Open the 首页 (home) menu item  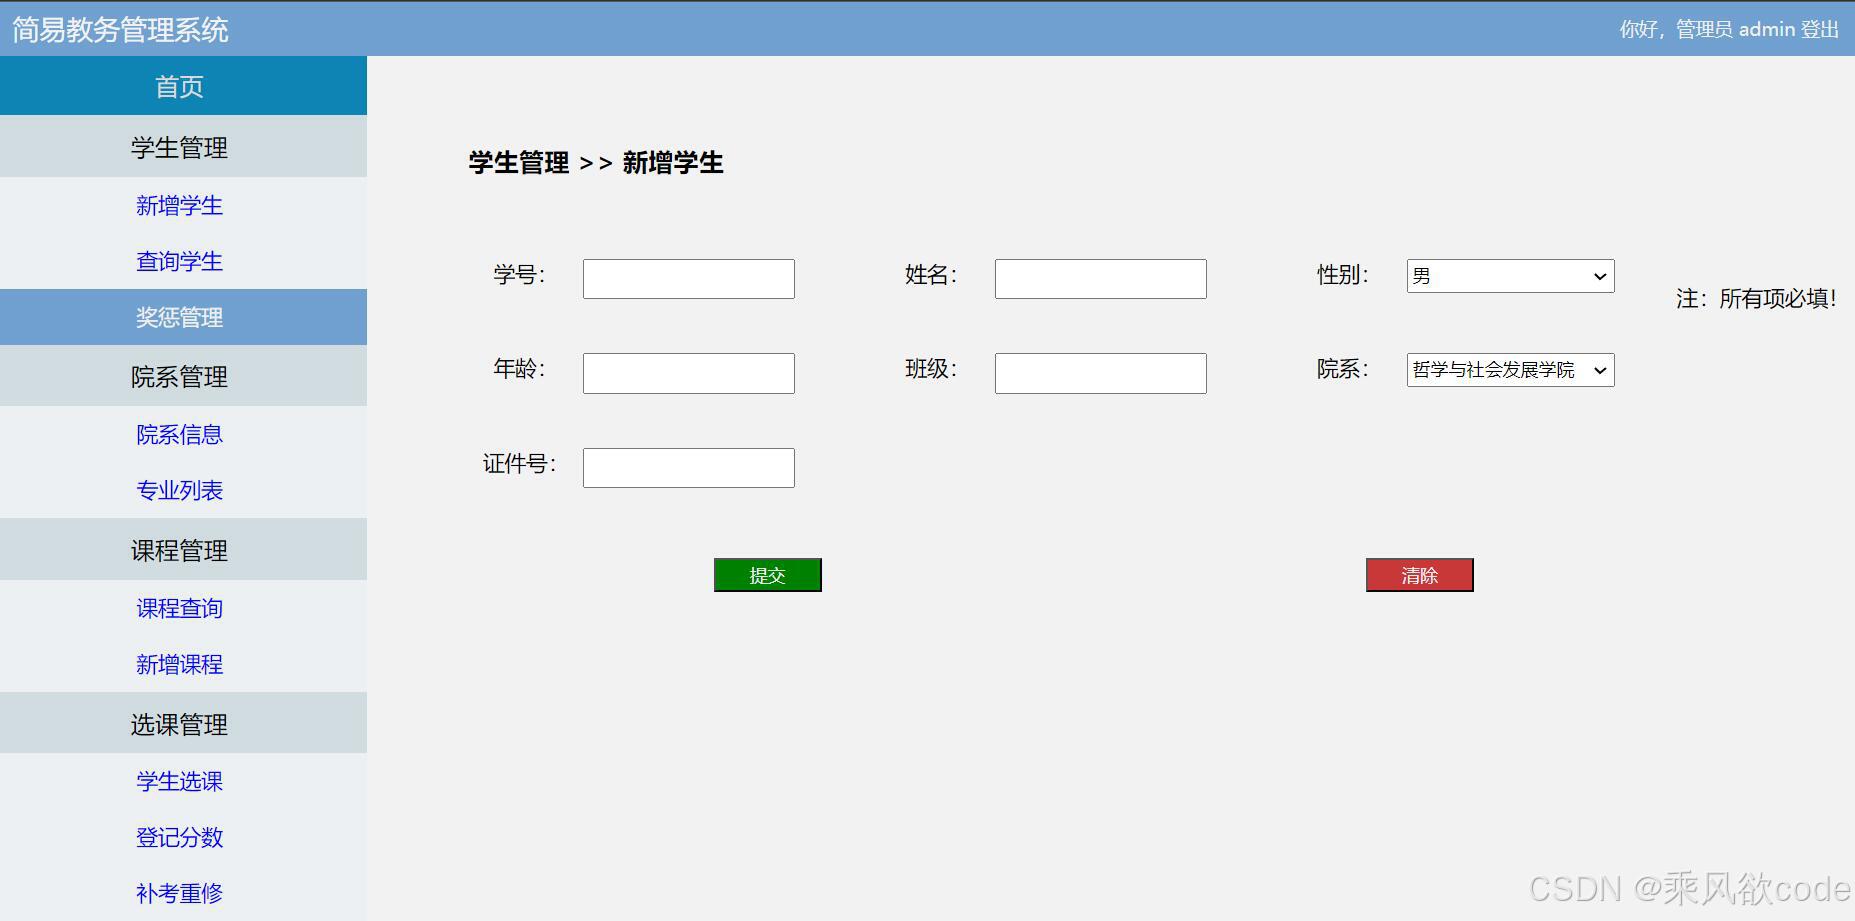click(181, 86)
